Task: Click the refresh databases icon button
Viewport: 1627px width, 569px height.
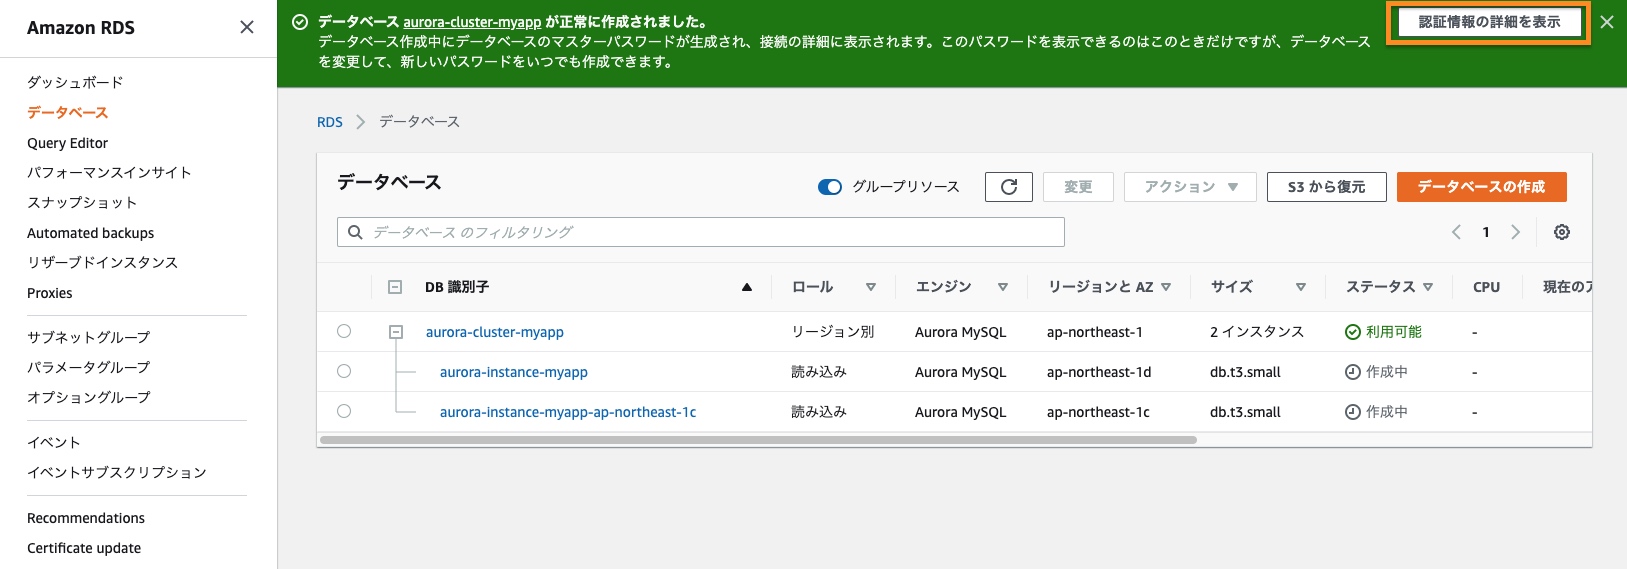Action: 1008,187
